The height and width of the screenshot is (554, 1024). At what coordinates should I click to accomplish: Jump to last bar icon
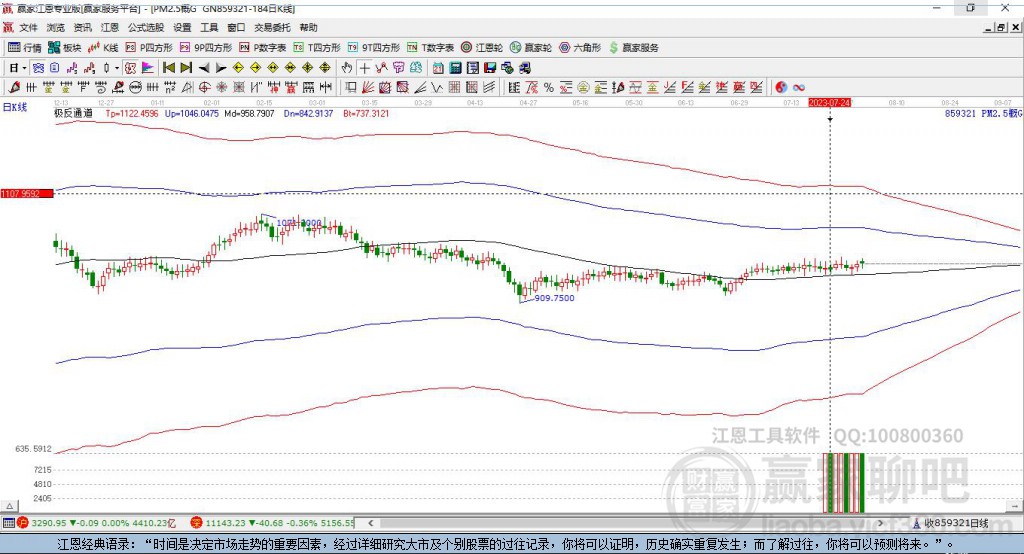click(x=186, y=68)
